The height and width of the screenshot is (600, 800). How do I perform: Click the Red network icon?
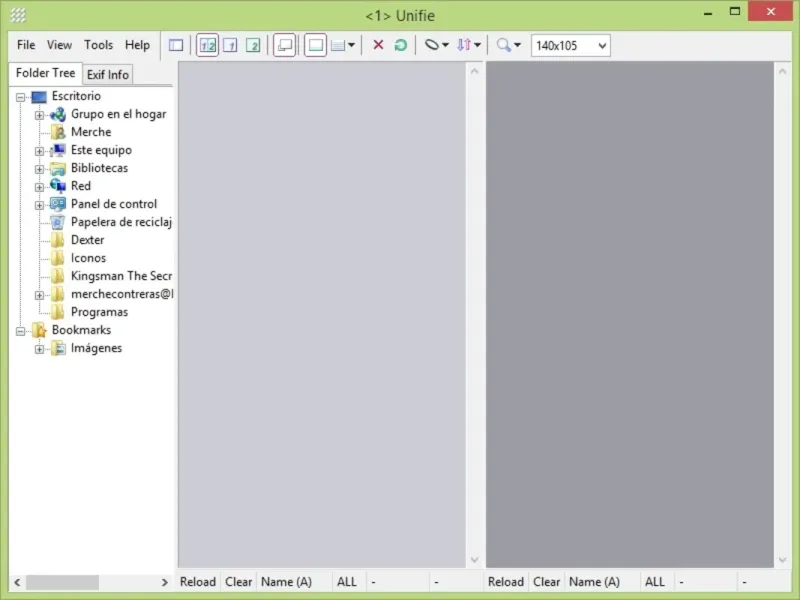[58, 186]
